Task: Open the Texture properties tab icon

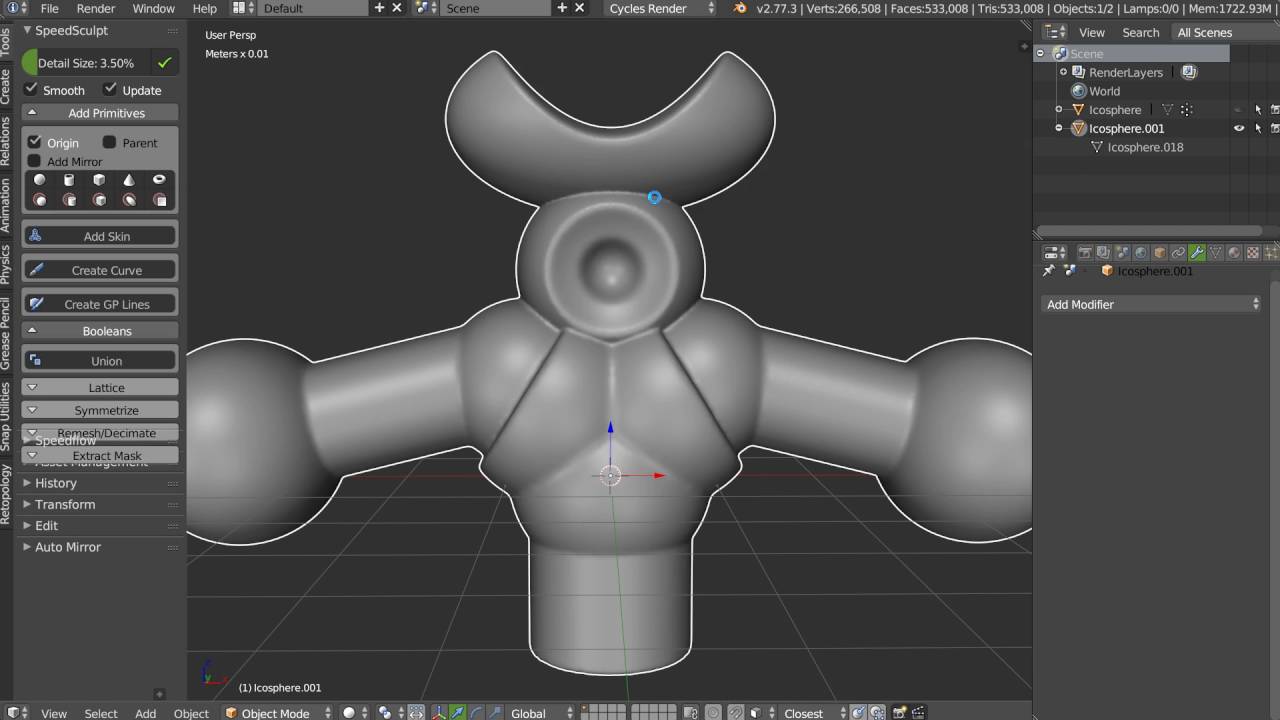Action: coord(1253,253)
